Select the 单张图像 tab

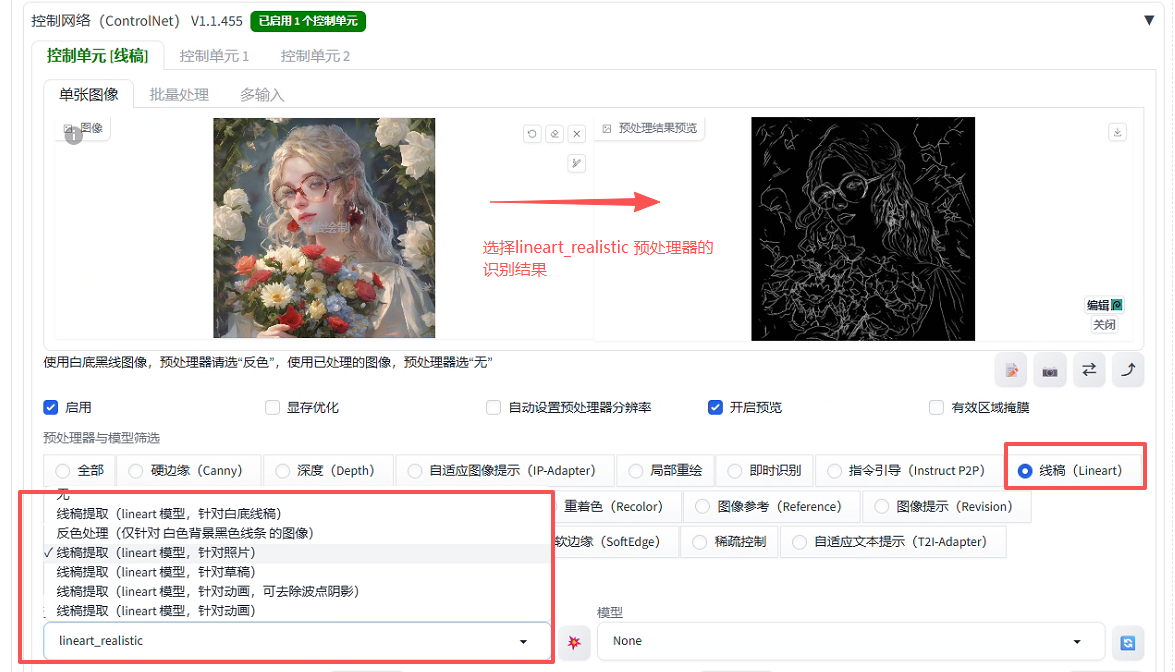88,94
